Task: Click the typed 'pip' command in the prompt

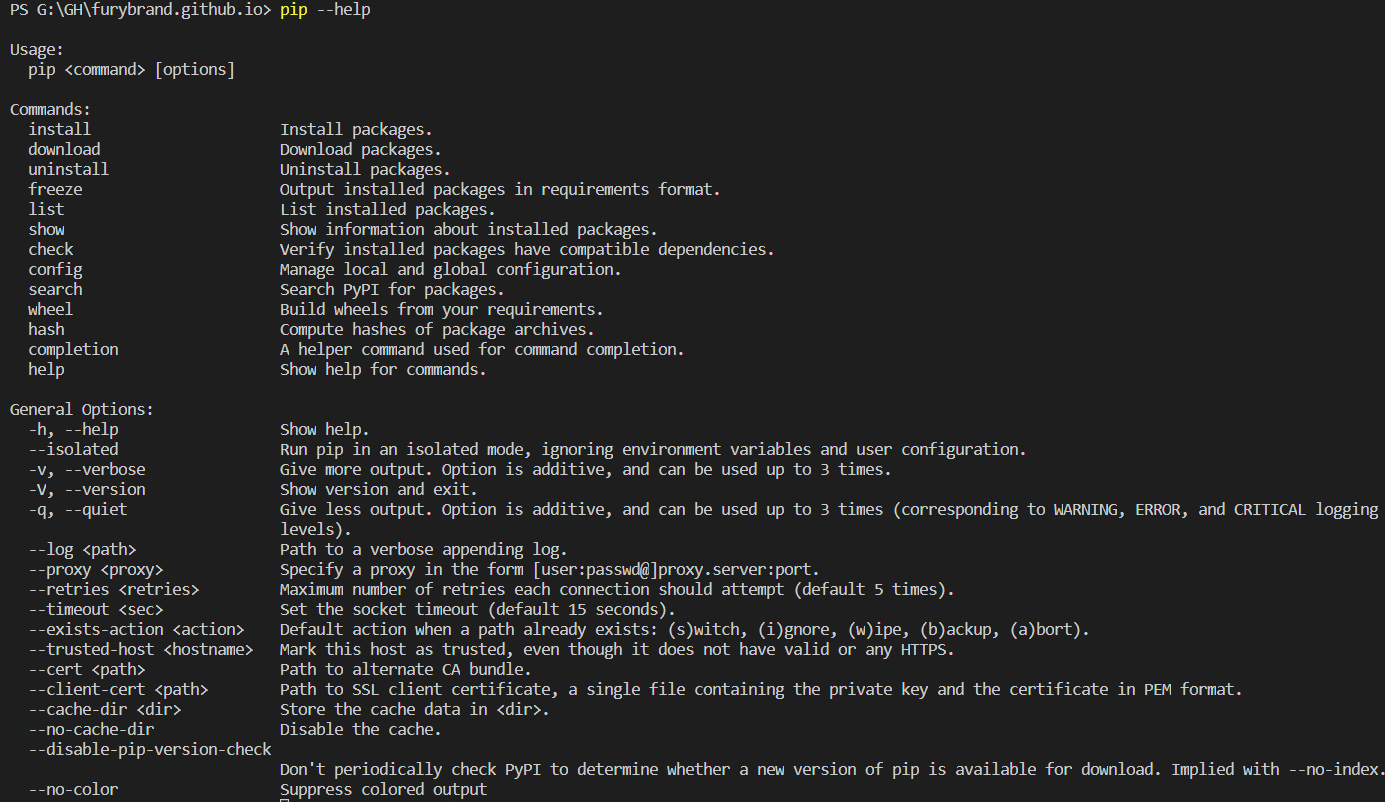Action: [x=294, y=10]
